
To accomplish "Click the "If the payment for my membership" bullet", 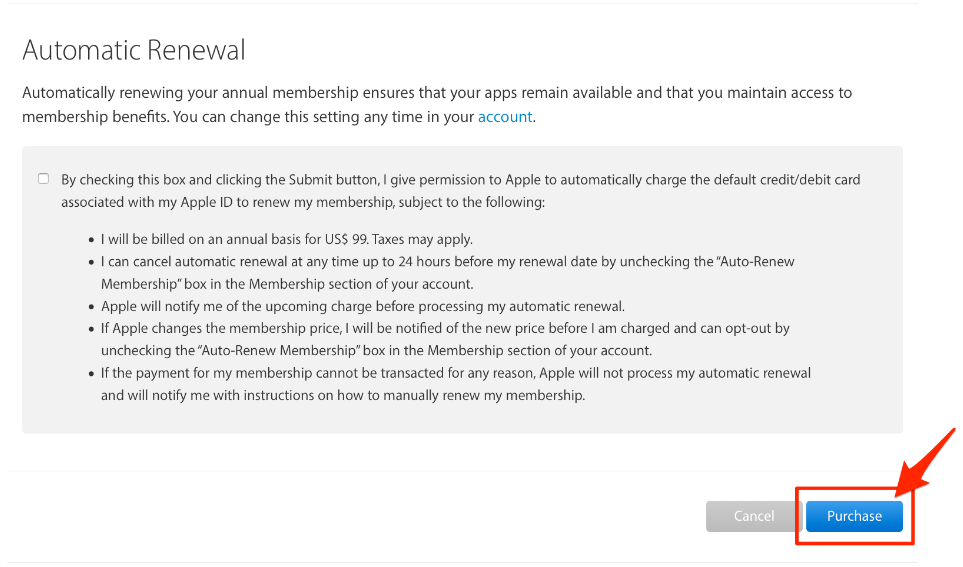I will click(456, 384).
